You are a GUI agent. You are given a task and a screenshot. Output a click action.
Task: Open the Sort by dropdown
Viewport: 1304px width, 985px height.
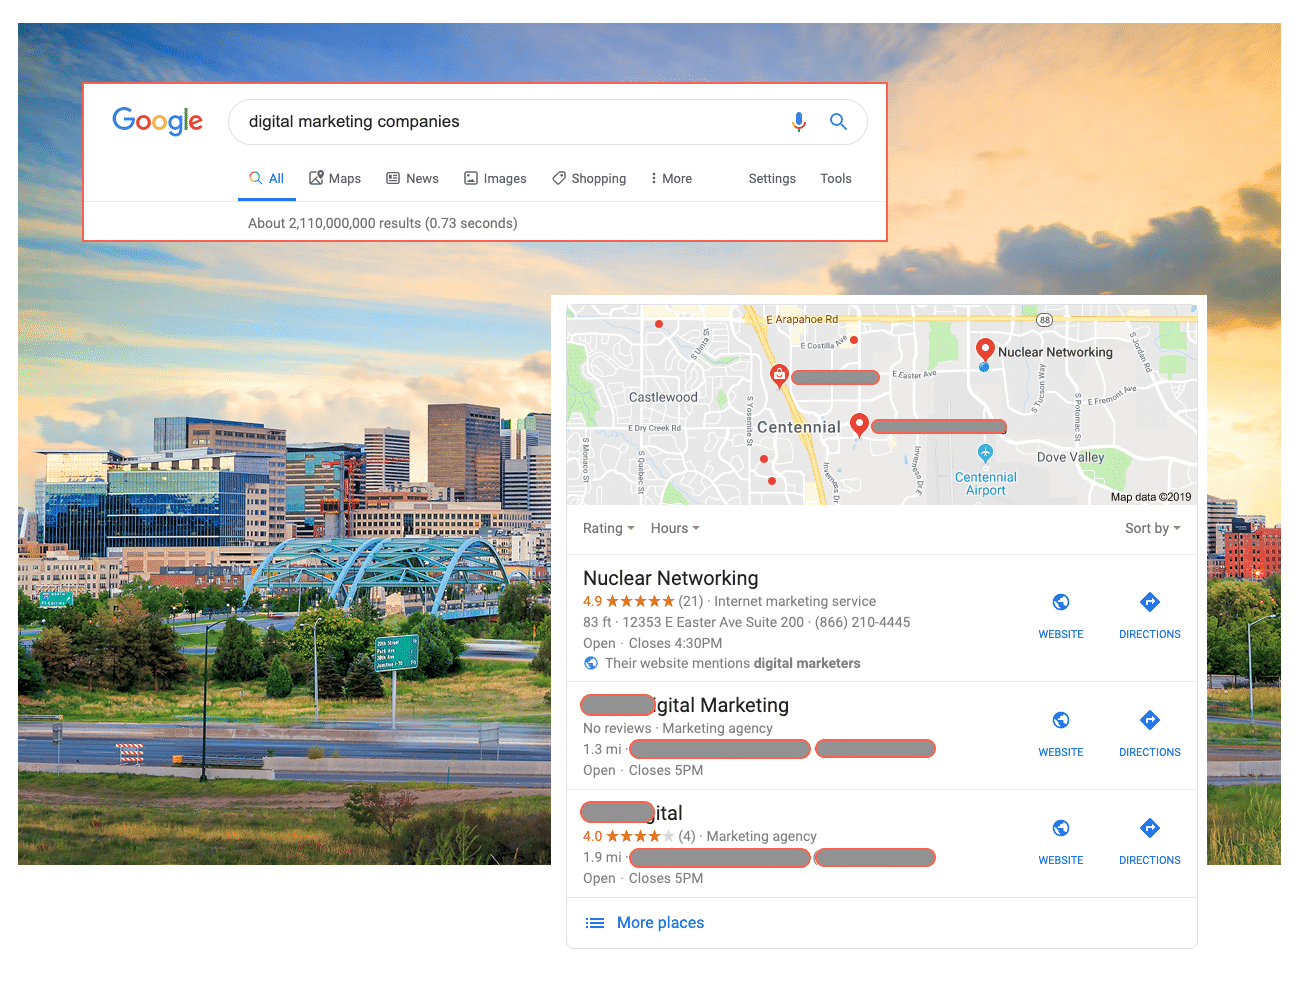point(1153,528)
